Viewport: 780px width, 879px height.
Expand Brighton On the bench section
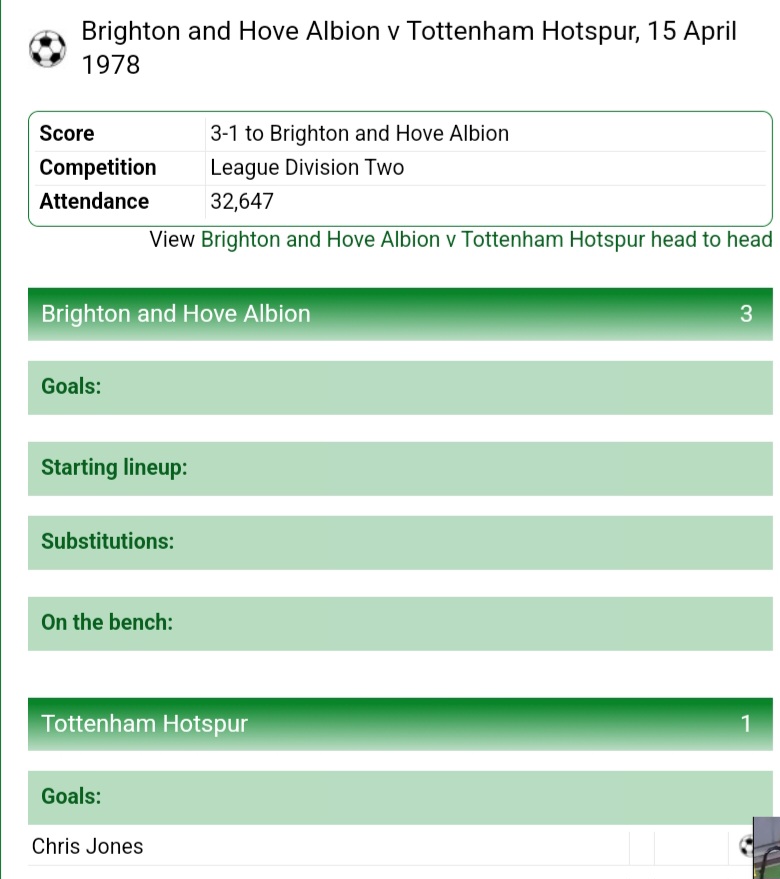[400, 623]
